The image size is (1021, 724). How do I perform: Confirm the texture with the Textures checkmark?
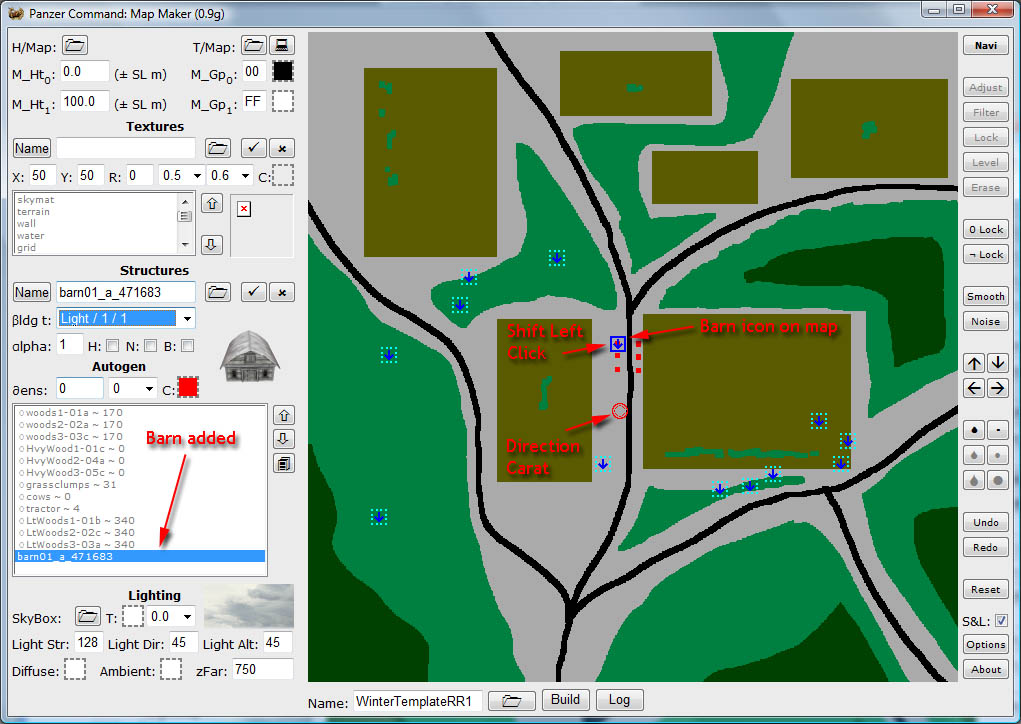253,148
